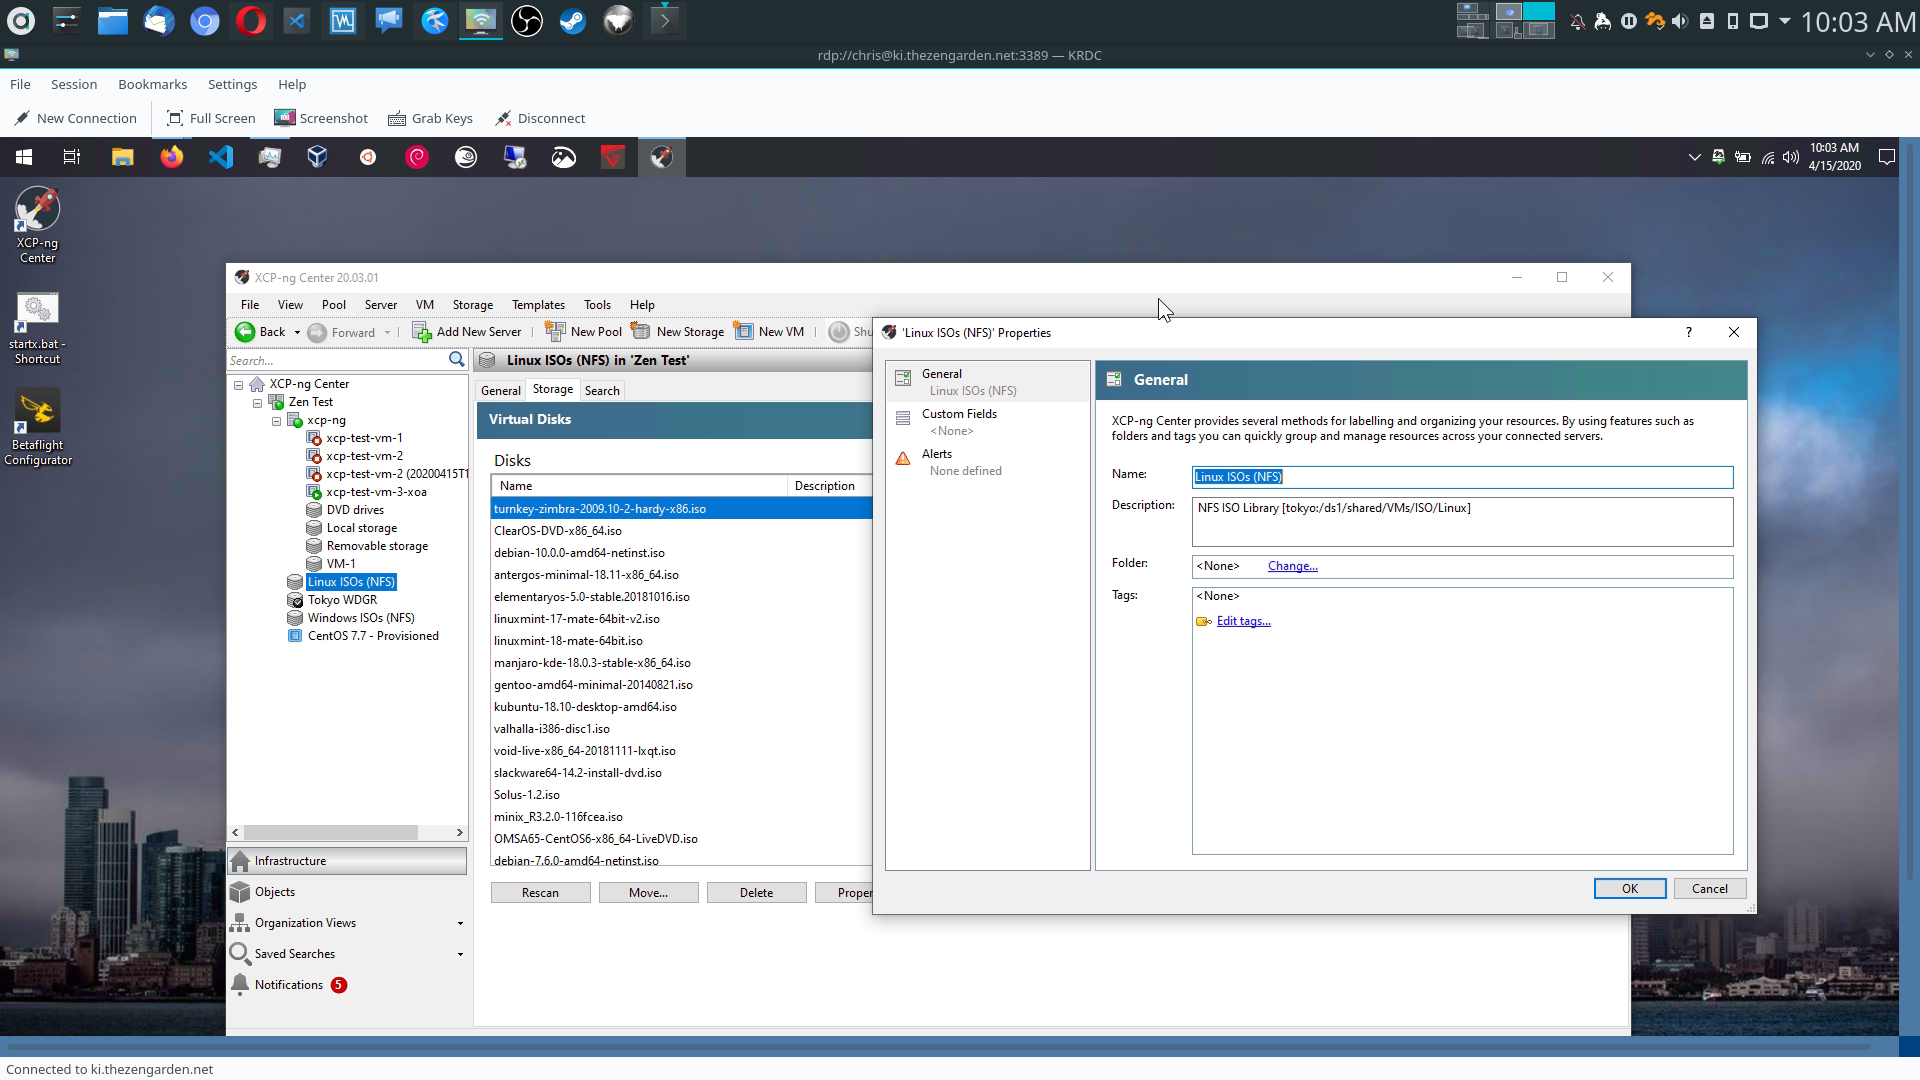1920x1080 pixels.
Task: Click the volume icon in remote system tray
Action: [x=1791, y=157]
